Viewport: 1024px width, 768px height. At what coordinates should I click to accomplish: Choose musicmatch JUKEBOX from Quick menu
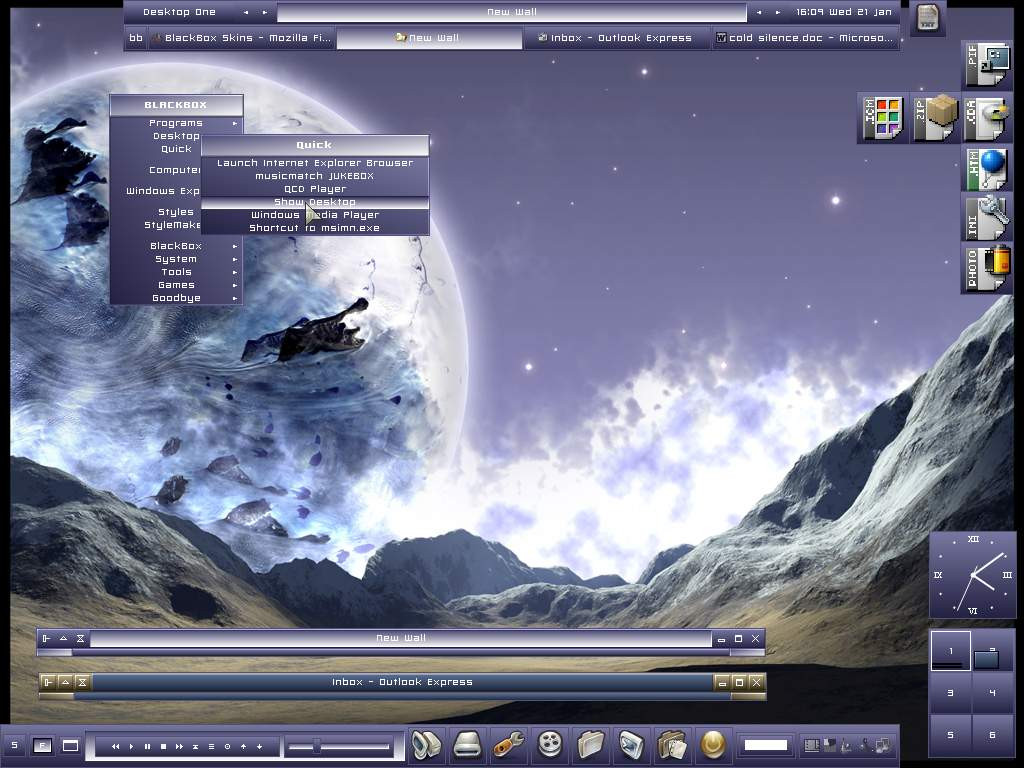click(x=315, y=176)
